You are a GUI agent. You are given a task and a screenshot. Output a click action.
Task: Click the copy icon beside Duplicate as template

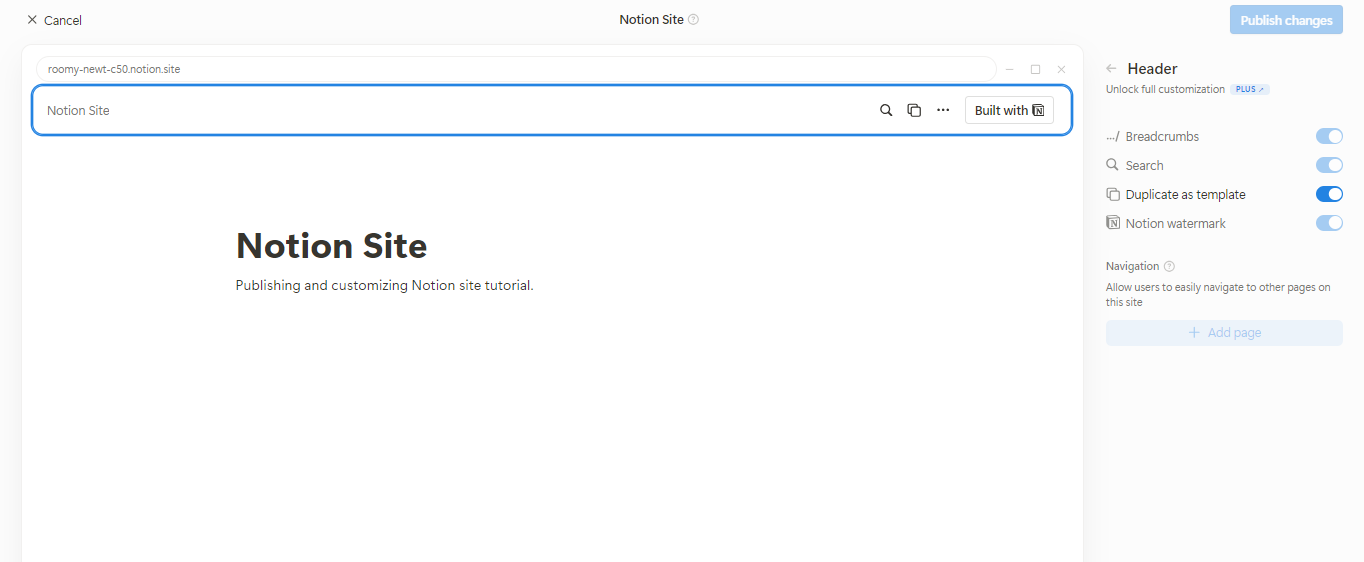1112,194
